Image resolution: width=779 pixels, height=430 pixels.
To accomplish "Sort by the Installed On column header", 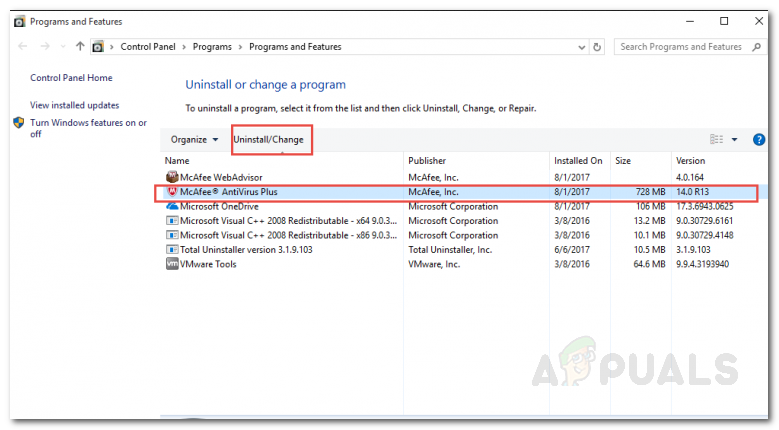I will coord(579,161).
